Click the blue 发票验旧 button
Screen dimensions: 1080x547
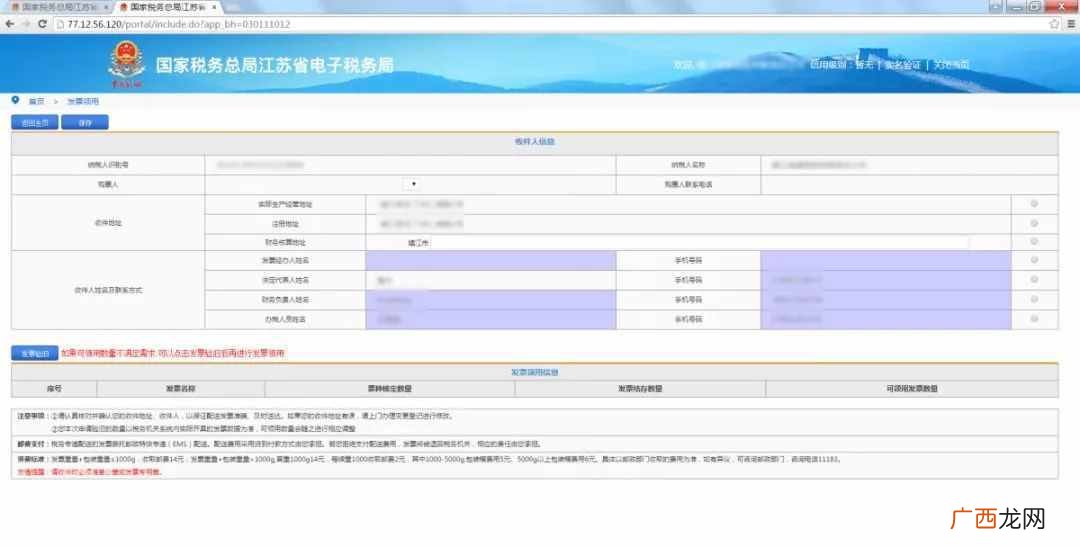pyautogui.click(x=34, y=353)
